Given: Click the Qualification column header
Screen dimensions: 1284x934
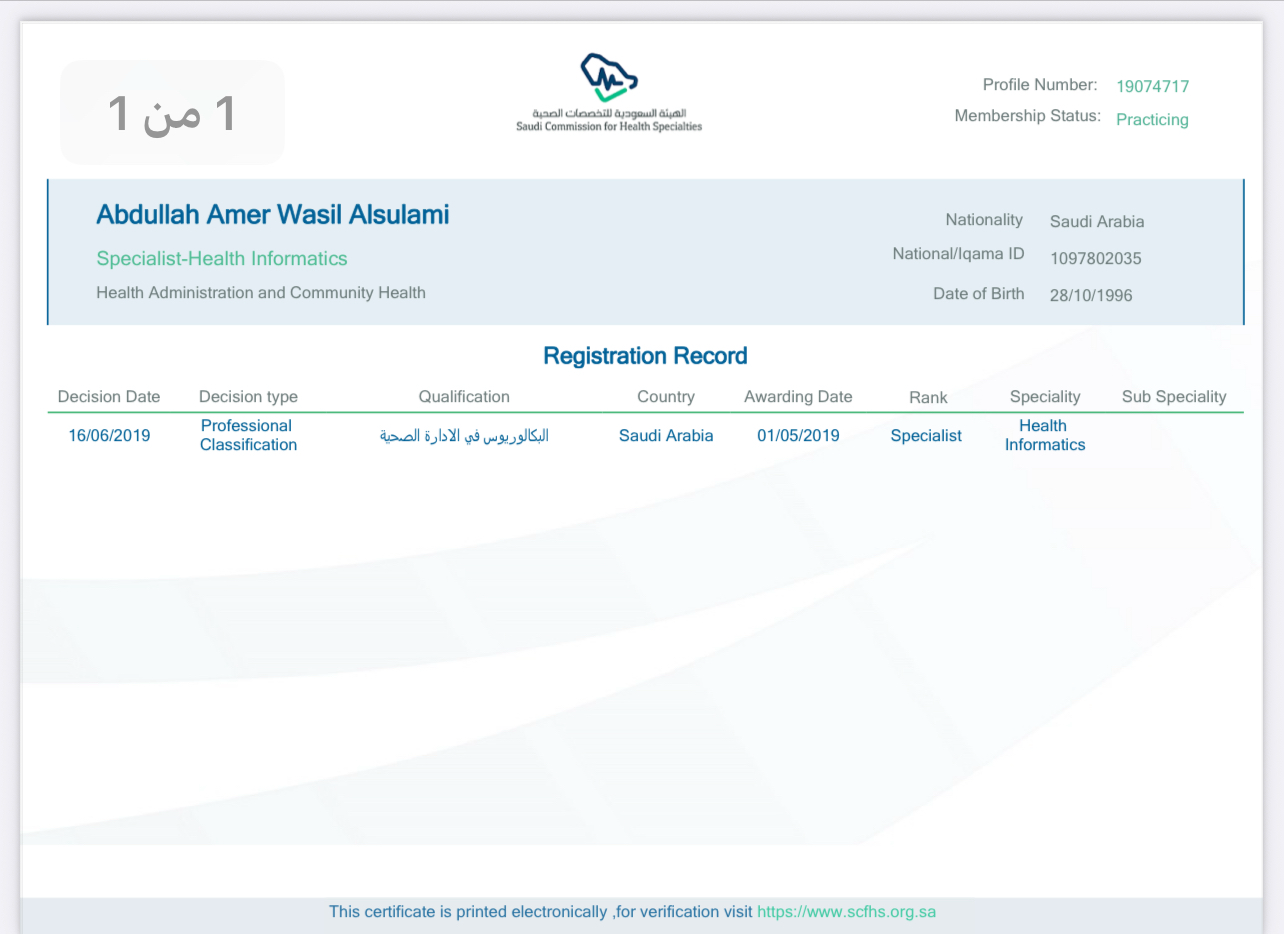Looking at the screenshot, I should (464, 397).
